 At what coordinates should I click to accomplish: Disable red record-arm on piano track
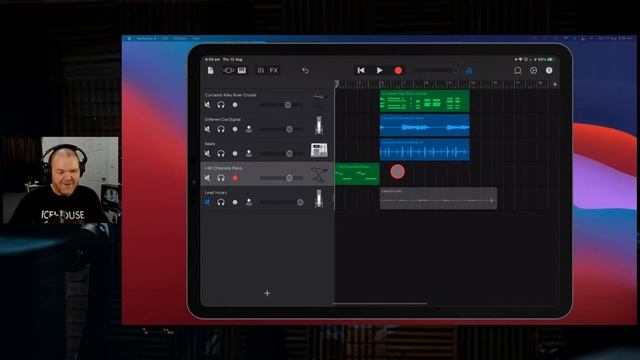(x=235, y=178)
